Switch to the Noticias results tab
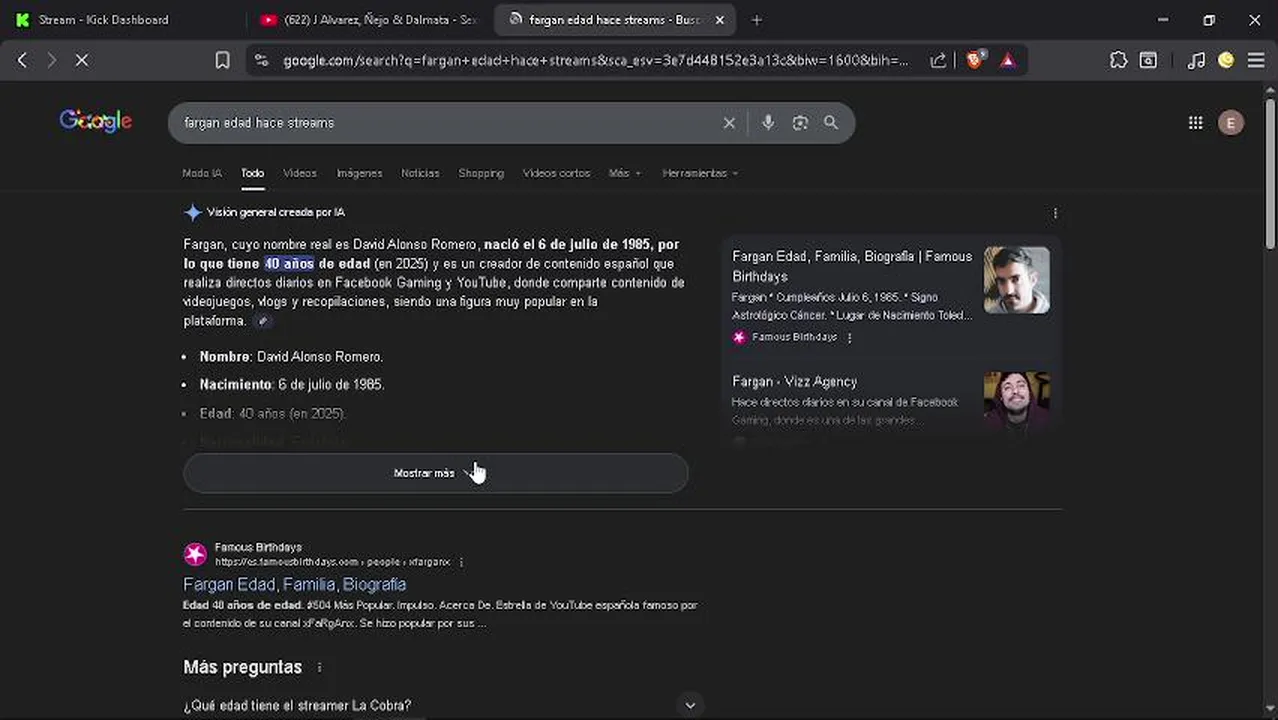 (x=420, y=173)
